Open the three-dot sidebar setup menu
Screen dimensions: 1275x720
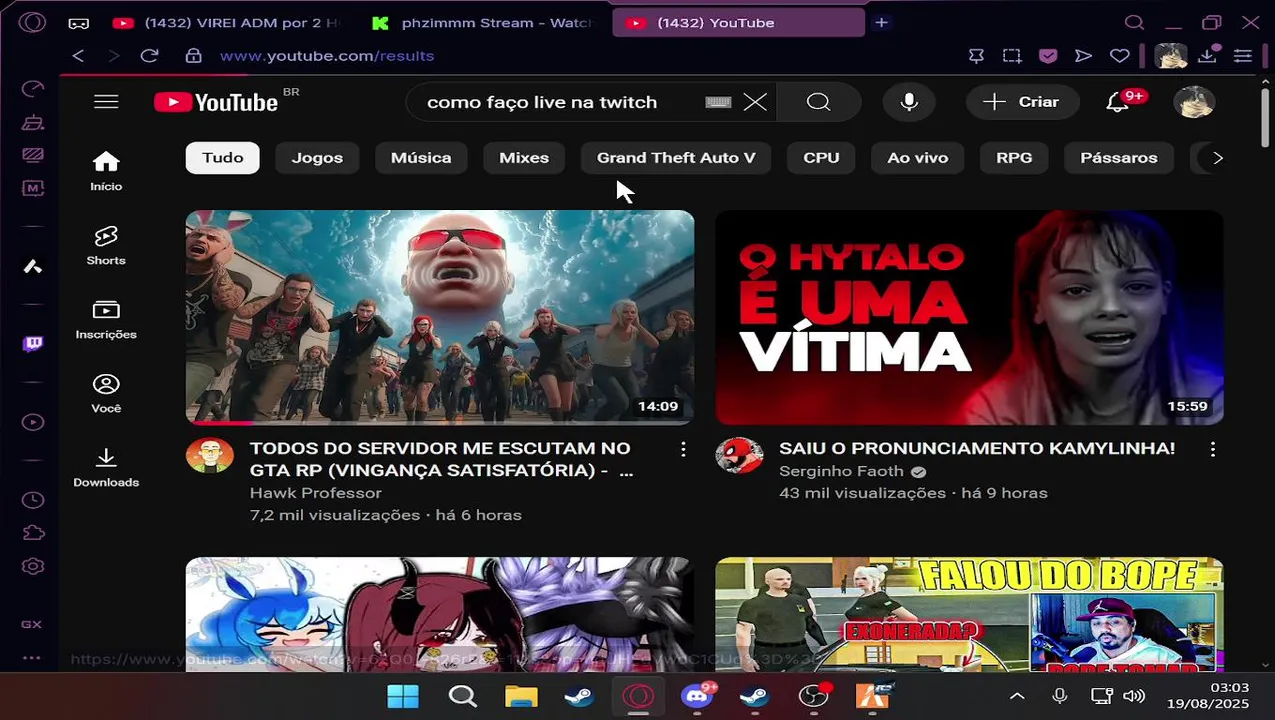32,658
